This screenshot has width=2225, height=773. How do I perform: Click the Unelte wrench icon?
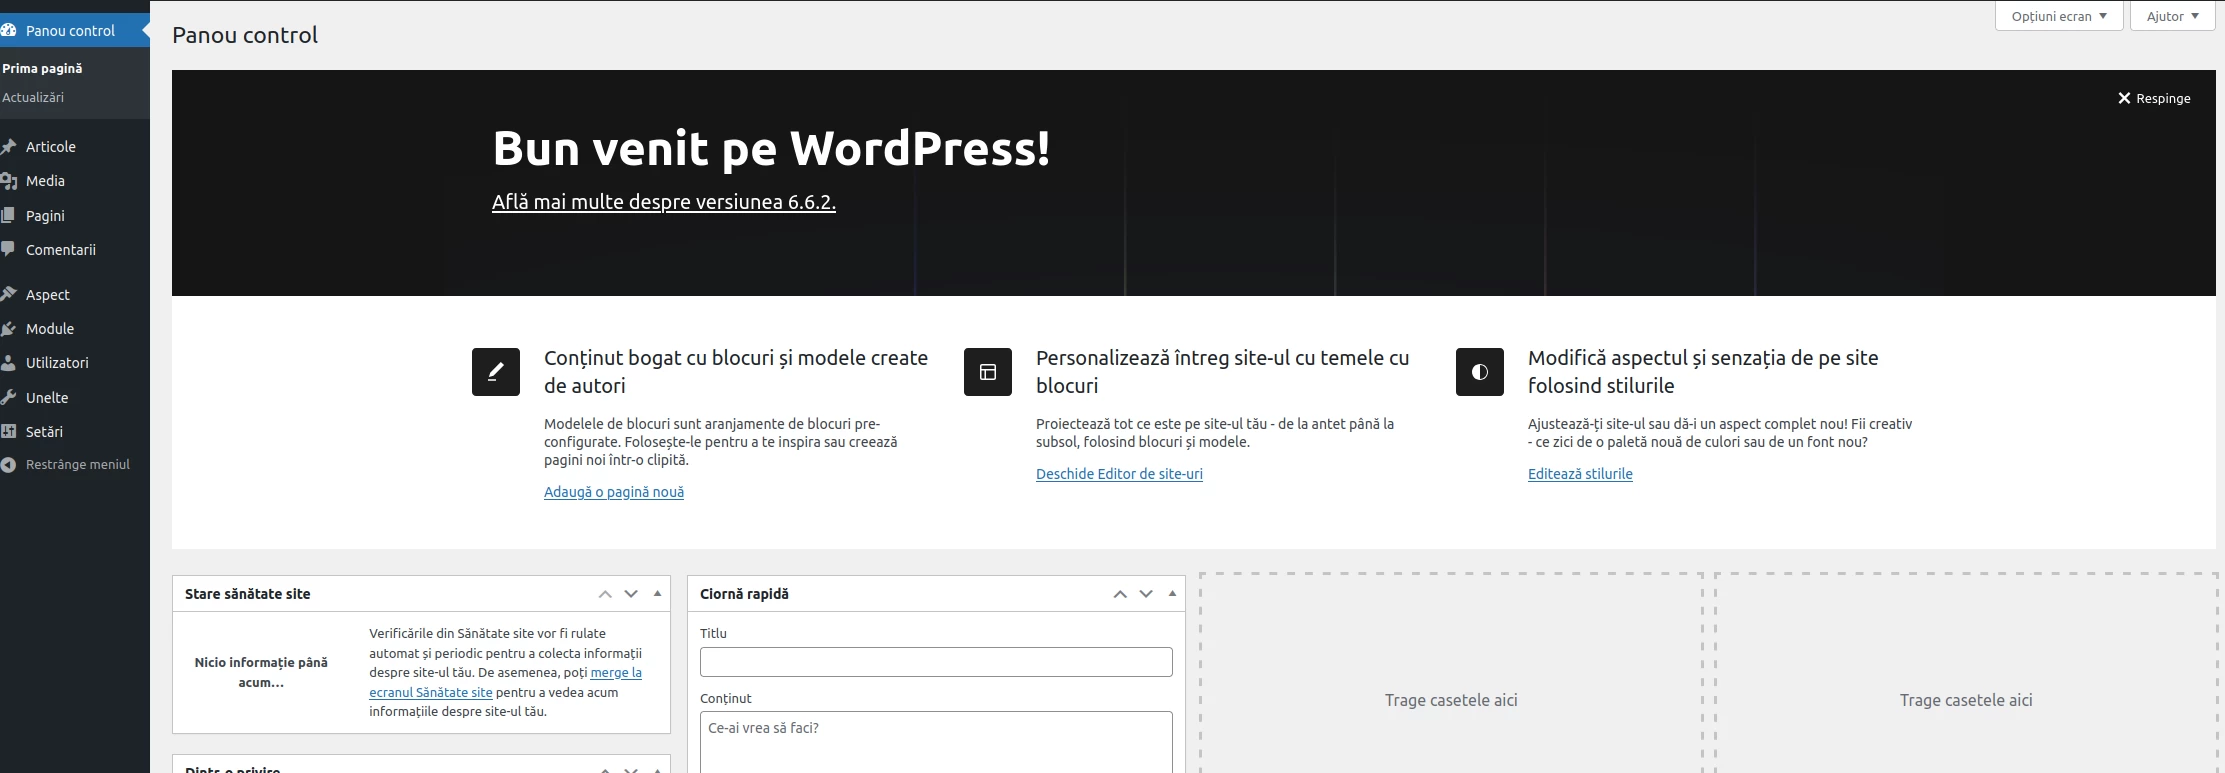(9, 398)
